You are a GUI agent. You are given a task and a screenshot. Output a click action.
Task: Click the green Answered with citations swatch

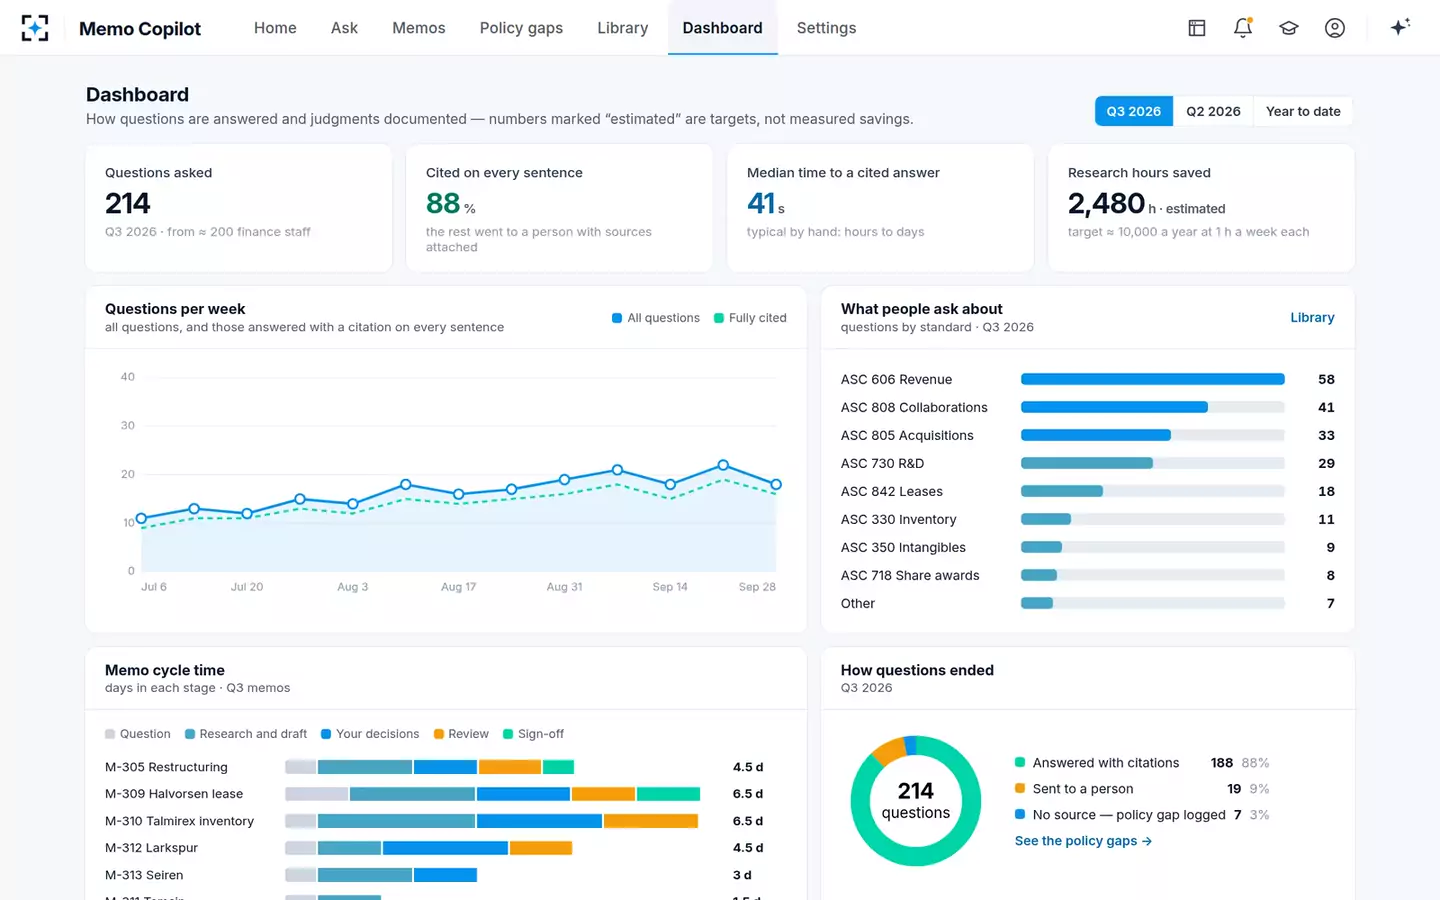(1020, 763)
